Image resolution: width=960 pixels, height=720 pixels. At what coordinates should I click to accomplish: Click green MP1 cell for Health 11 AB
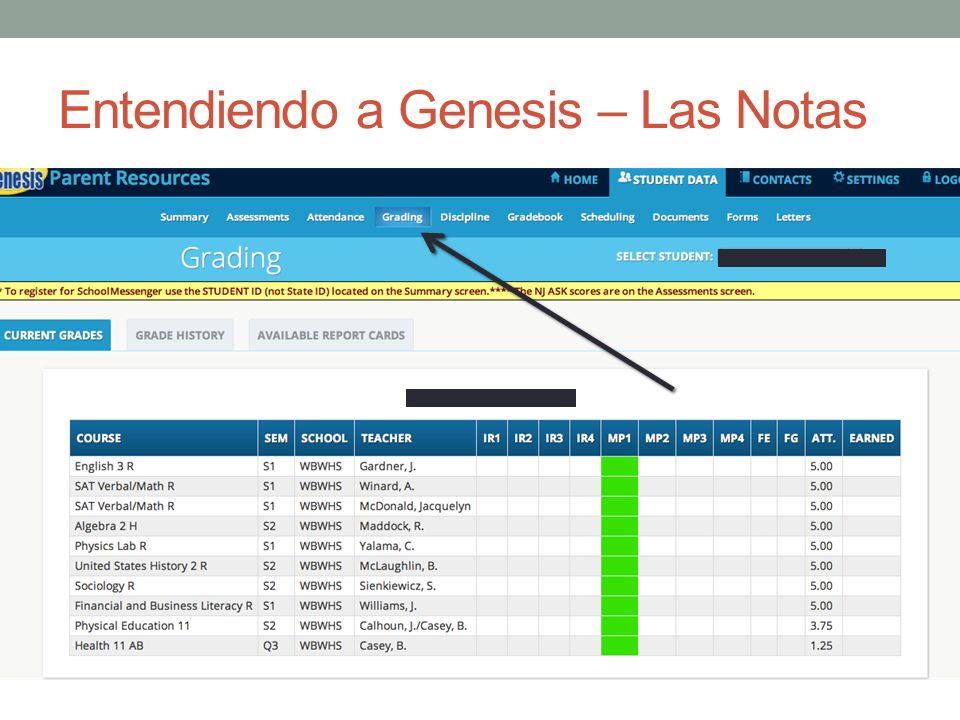tap(620, 645)
